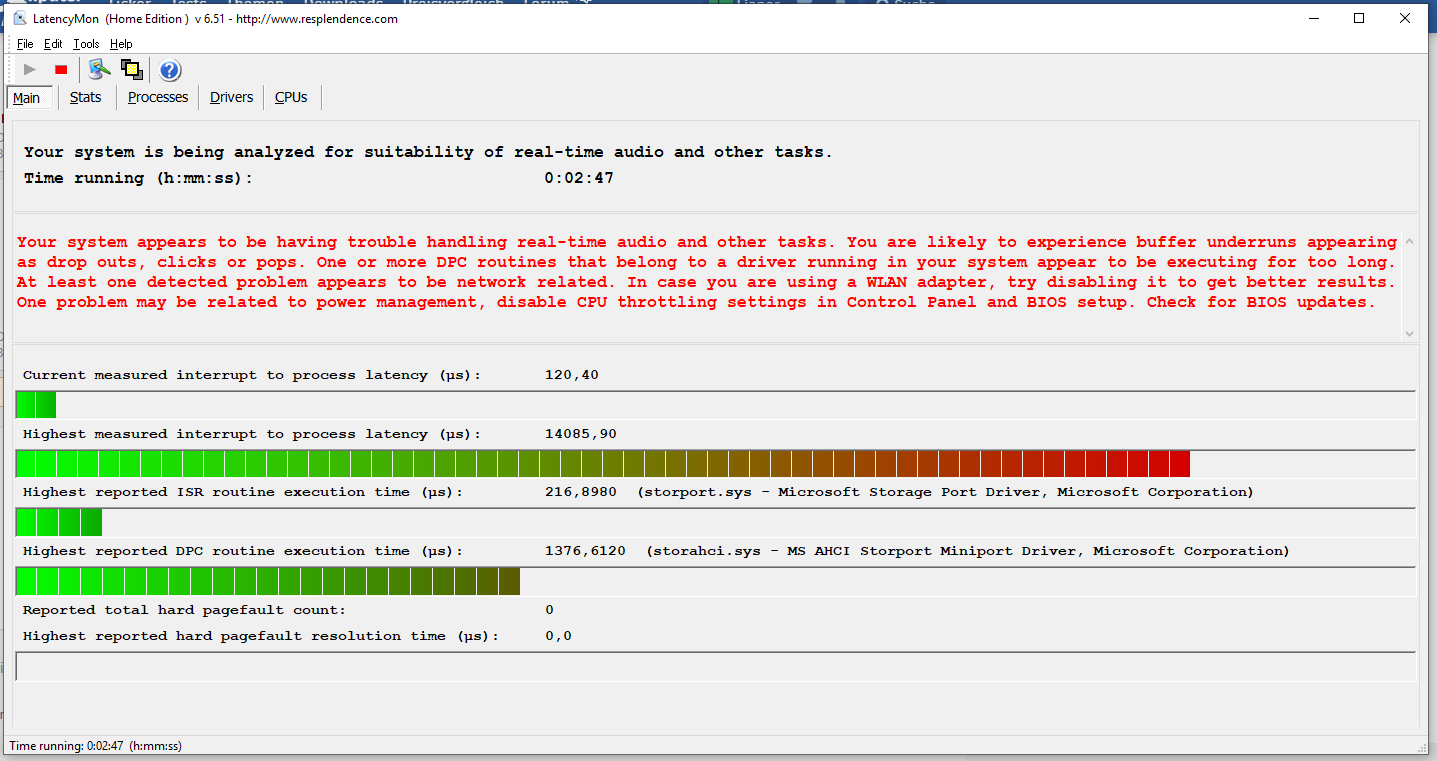Viewport: 1437px width, 761px height.
Task: Click the elapsed time value 0:02:47 at the top
Action: [579, 178]
